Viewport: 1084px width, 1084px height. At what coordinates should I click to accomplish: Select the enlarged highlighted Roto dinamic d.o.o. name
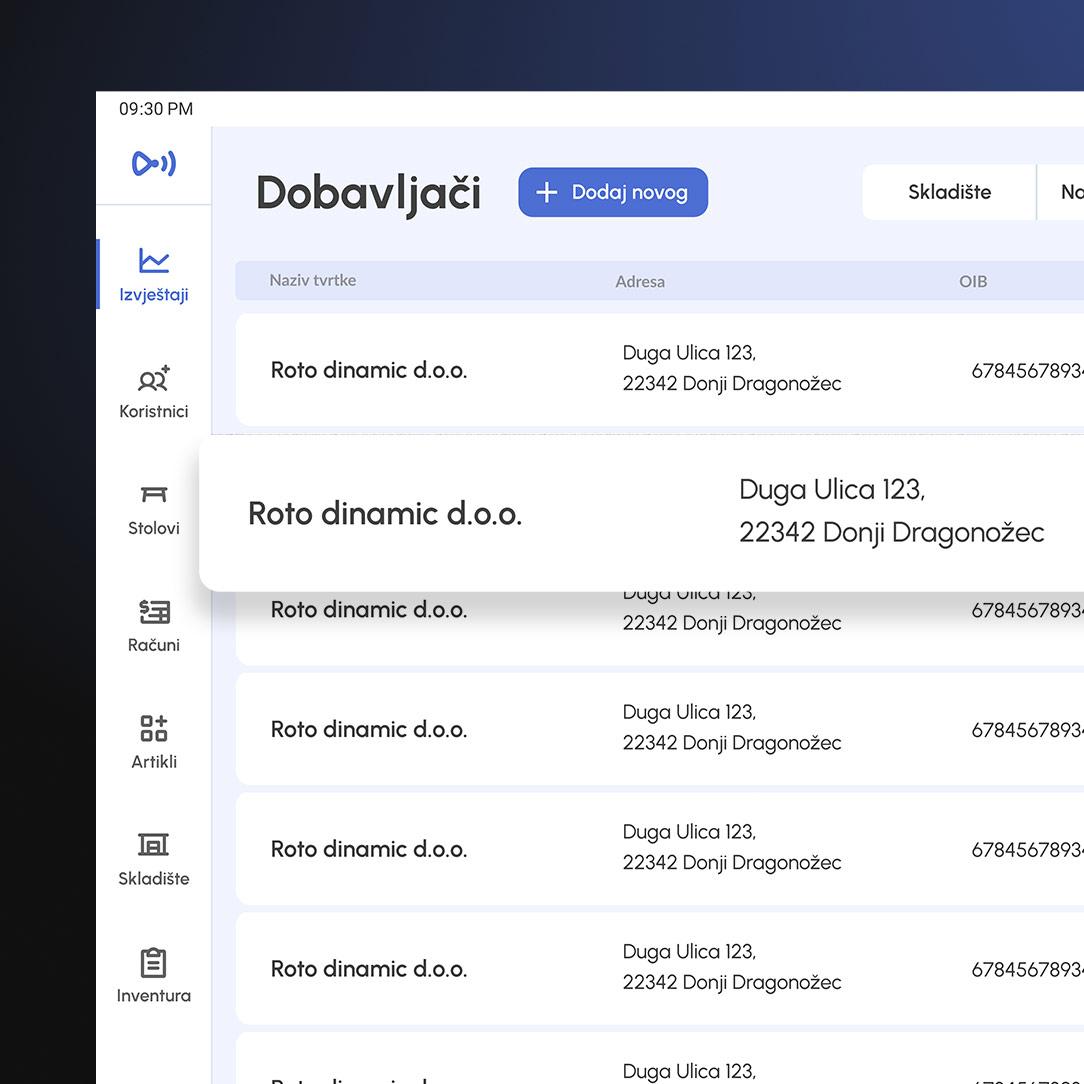[x=384, y=514]
